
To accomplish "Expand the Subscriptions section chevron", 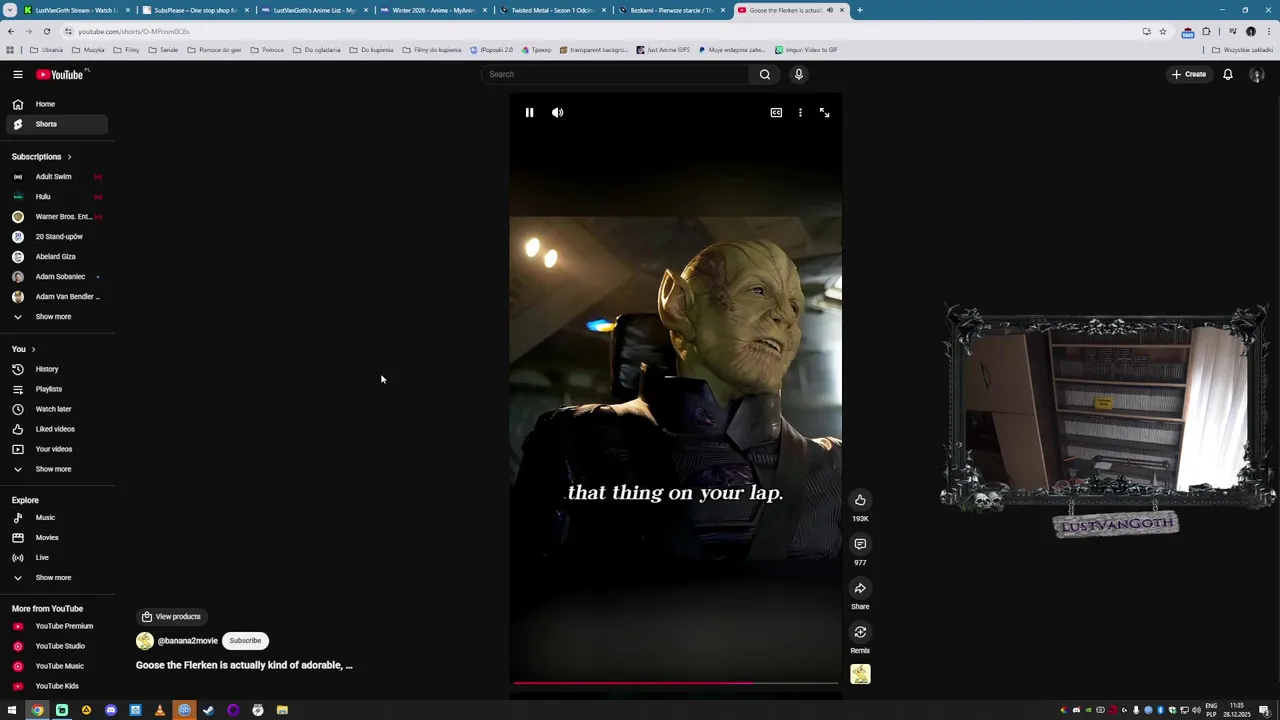I will 69,157.
